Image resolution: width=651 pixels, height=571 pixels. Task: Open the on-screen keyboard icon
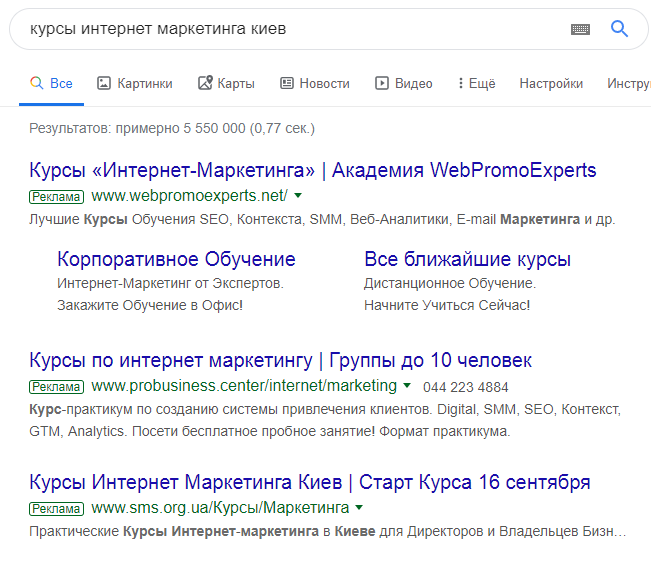point(580,30)
